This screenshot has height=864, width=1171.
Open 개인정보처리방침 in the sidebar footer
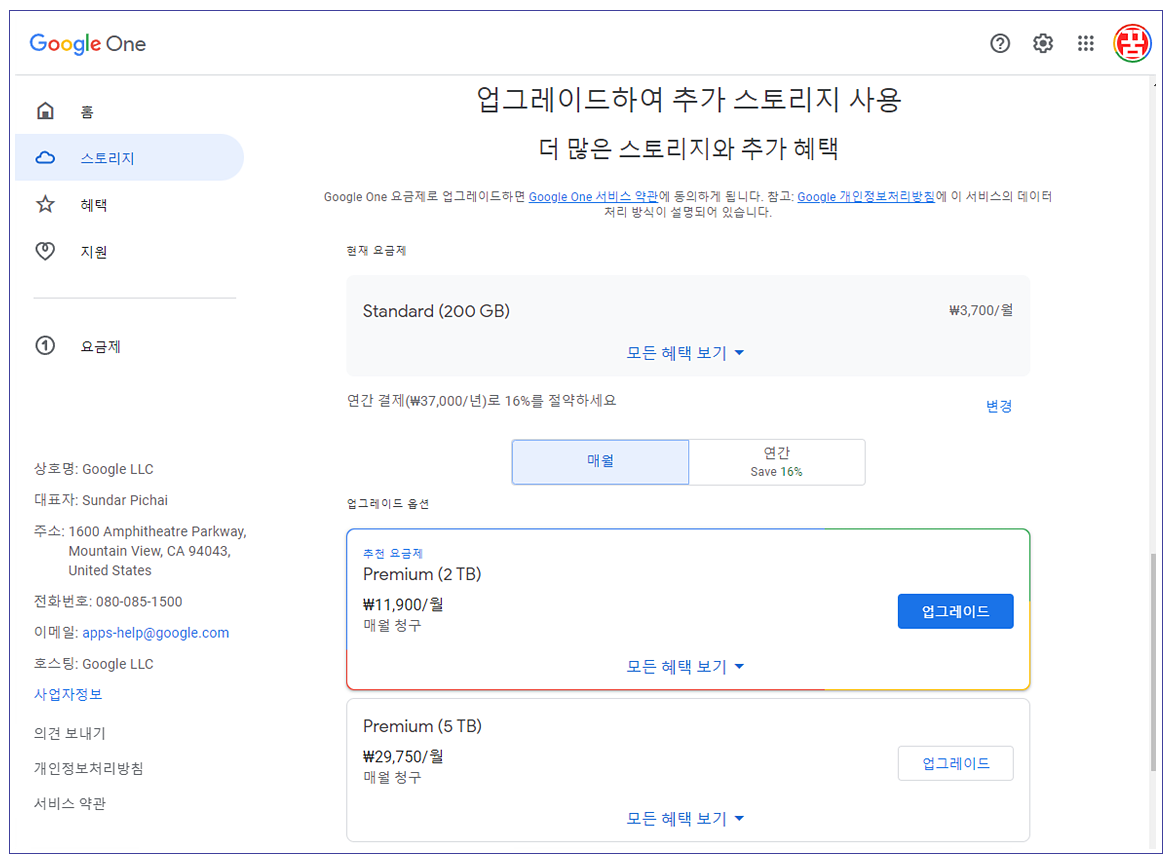tap(88, 768)
